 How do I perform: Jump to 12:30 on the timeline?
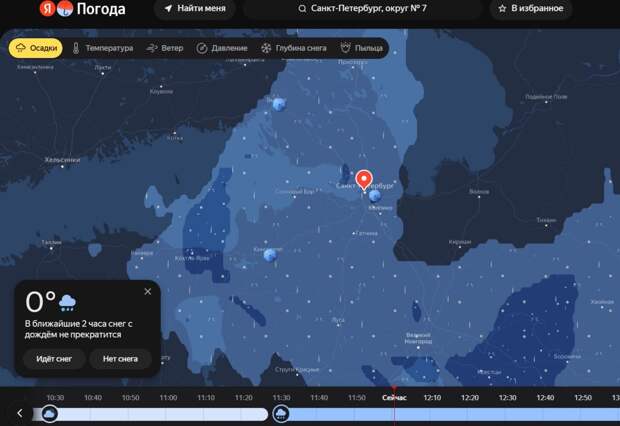[507, 397]
